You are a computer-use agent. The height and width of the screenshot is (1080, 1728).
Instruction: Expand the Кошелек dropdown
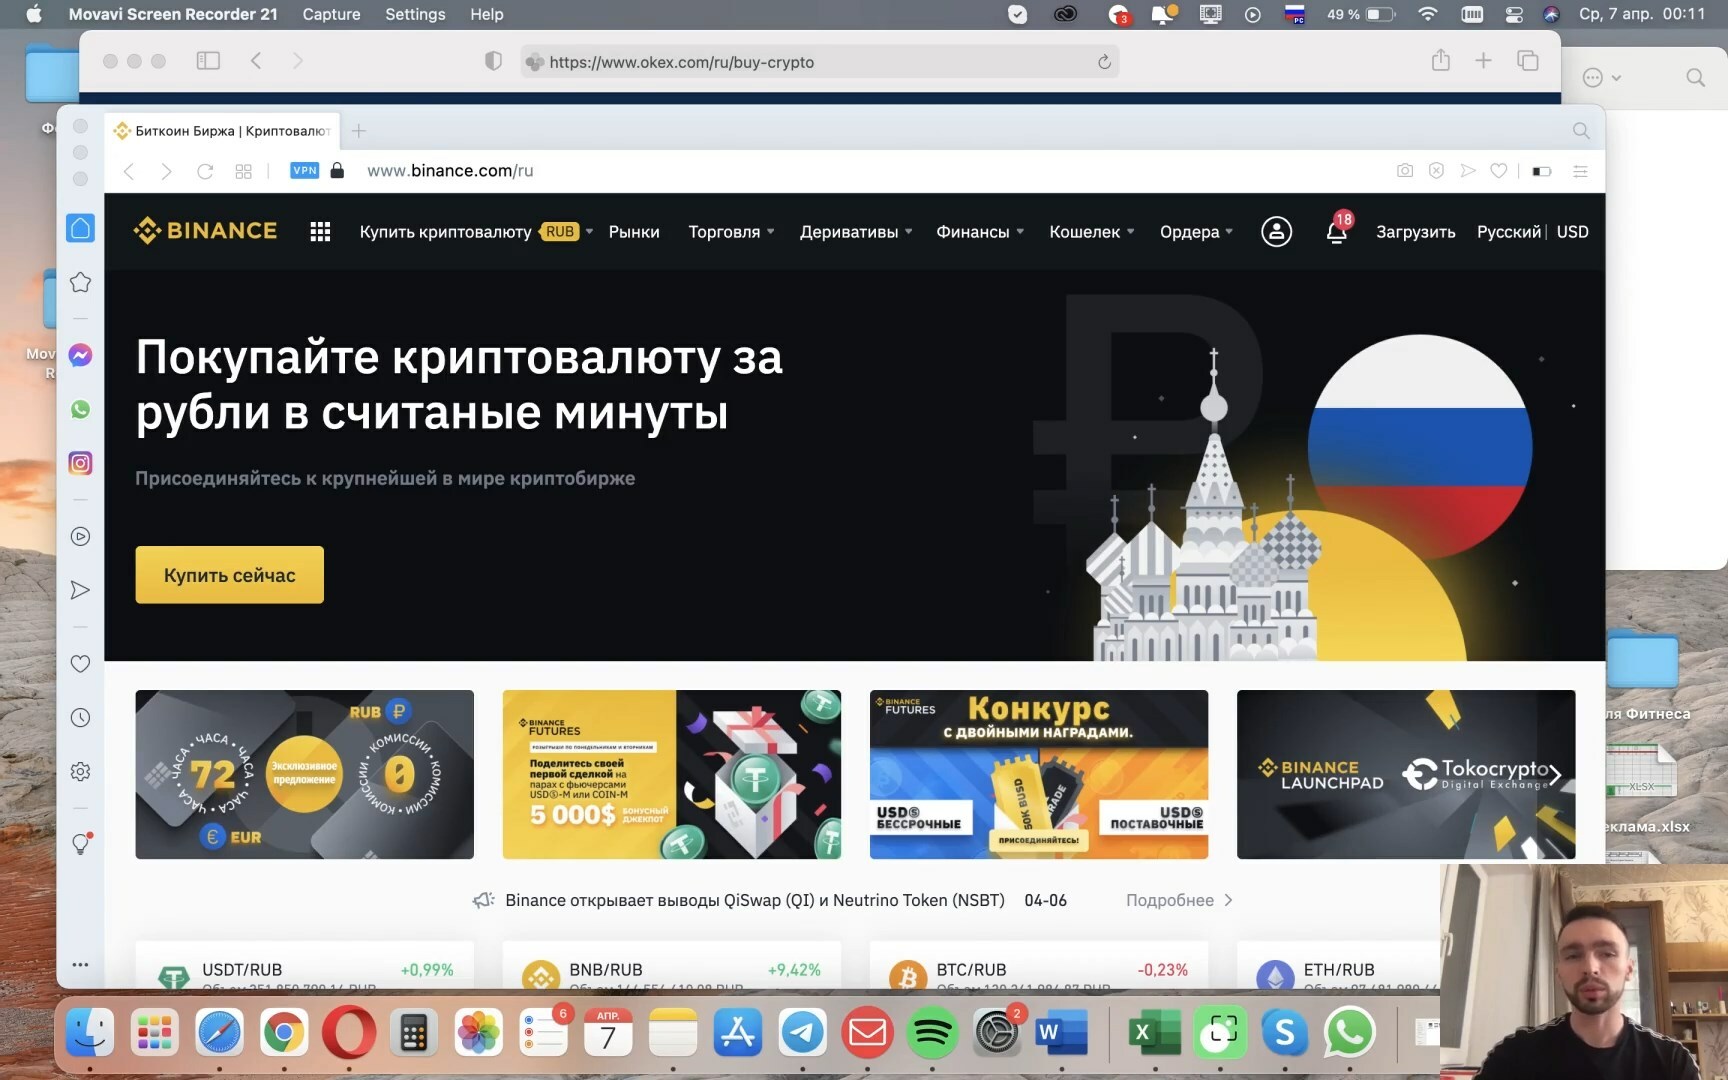(1092, 232)
